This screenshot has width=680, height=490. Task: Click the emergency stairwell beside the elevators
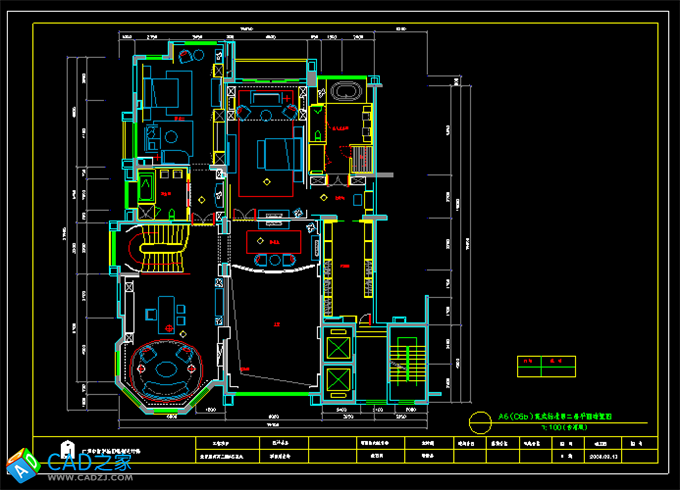point(404,361)
